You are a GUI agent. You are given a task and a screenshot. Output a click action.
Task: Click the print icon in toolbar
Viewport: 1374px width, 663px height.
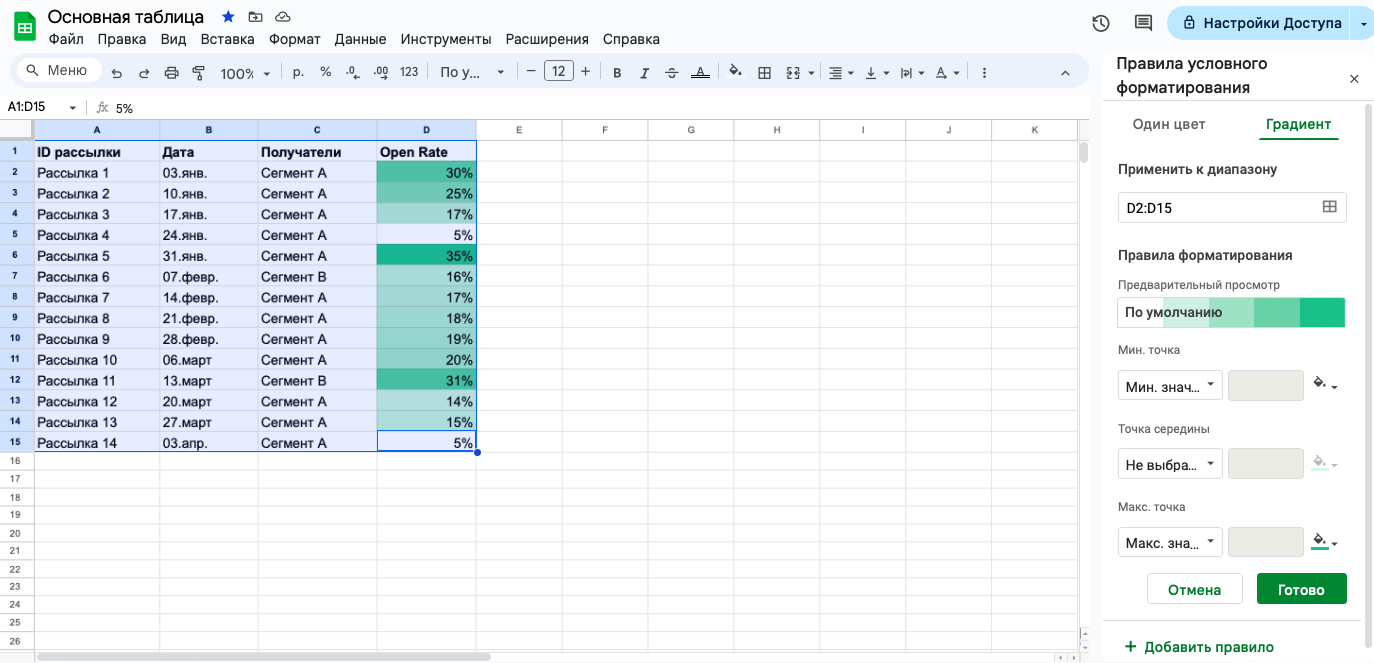(x=171, y=73)
